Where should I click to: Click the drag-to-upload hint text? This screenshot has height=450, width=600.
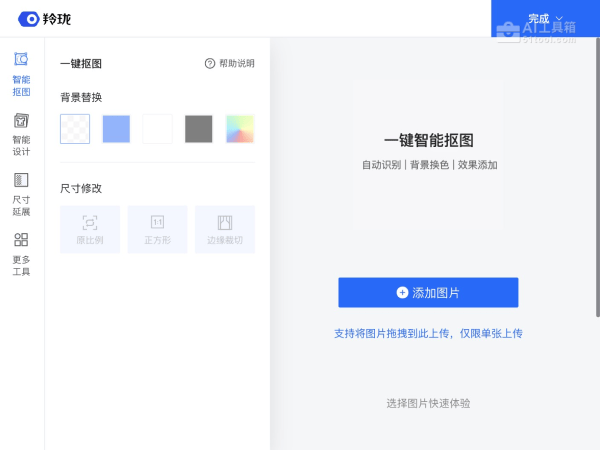(428, 333)
